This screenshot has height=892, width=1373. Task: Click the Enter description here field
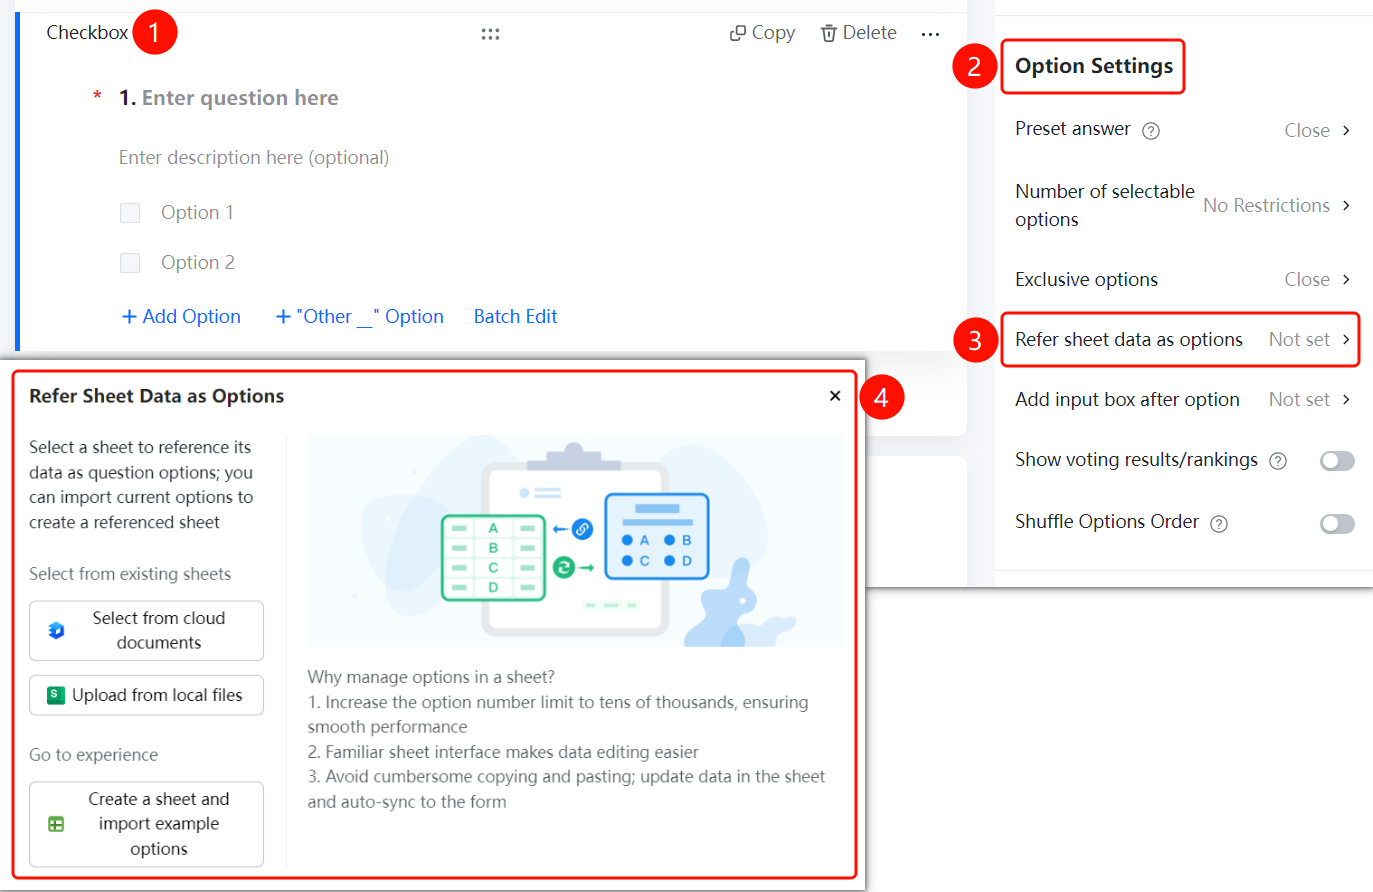point(254,158)
